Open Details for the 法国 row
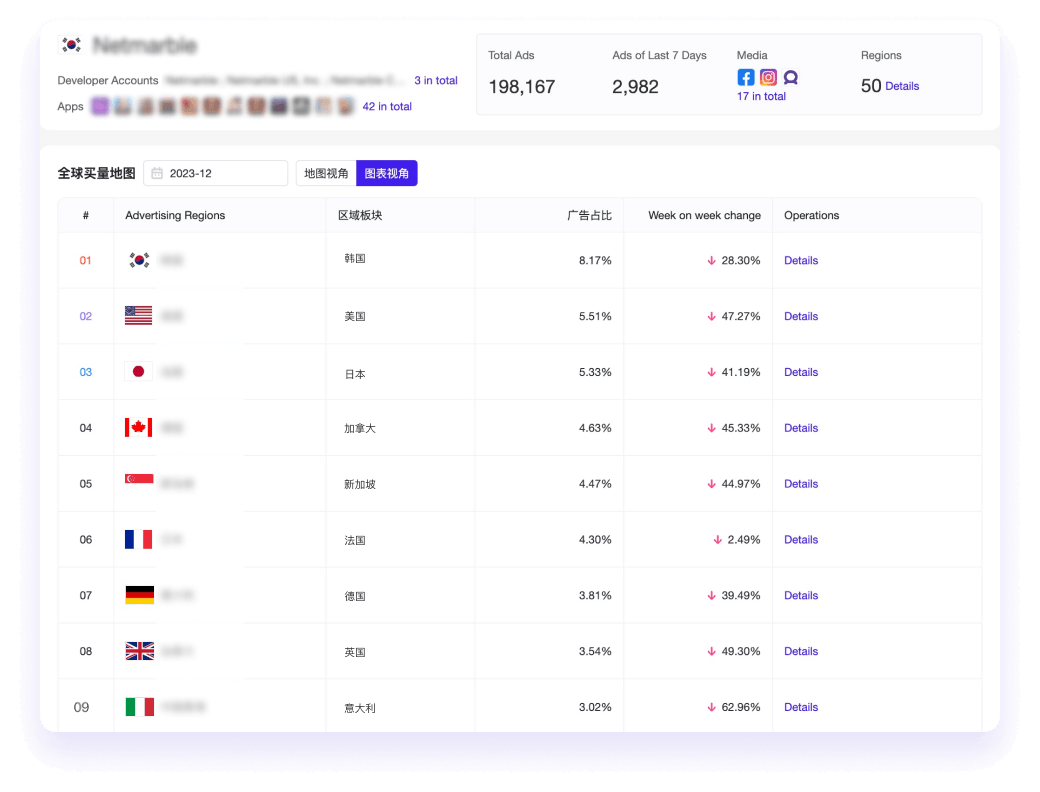 pyautogui.click(x=801, y=540)
